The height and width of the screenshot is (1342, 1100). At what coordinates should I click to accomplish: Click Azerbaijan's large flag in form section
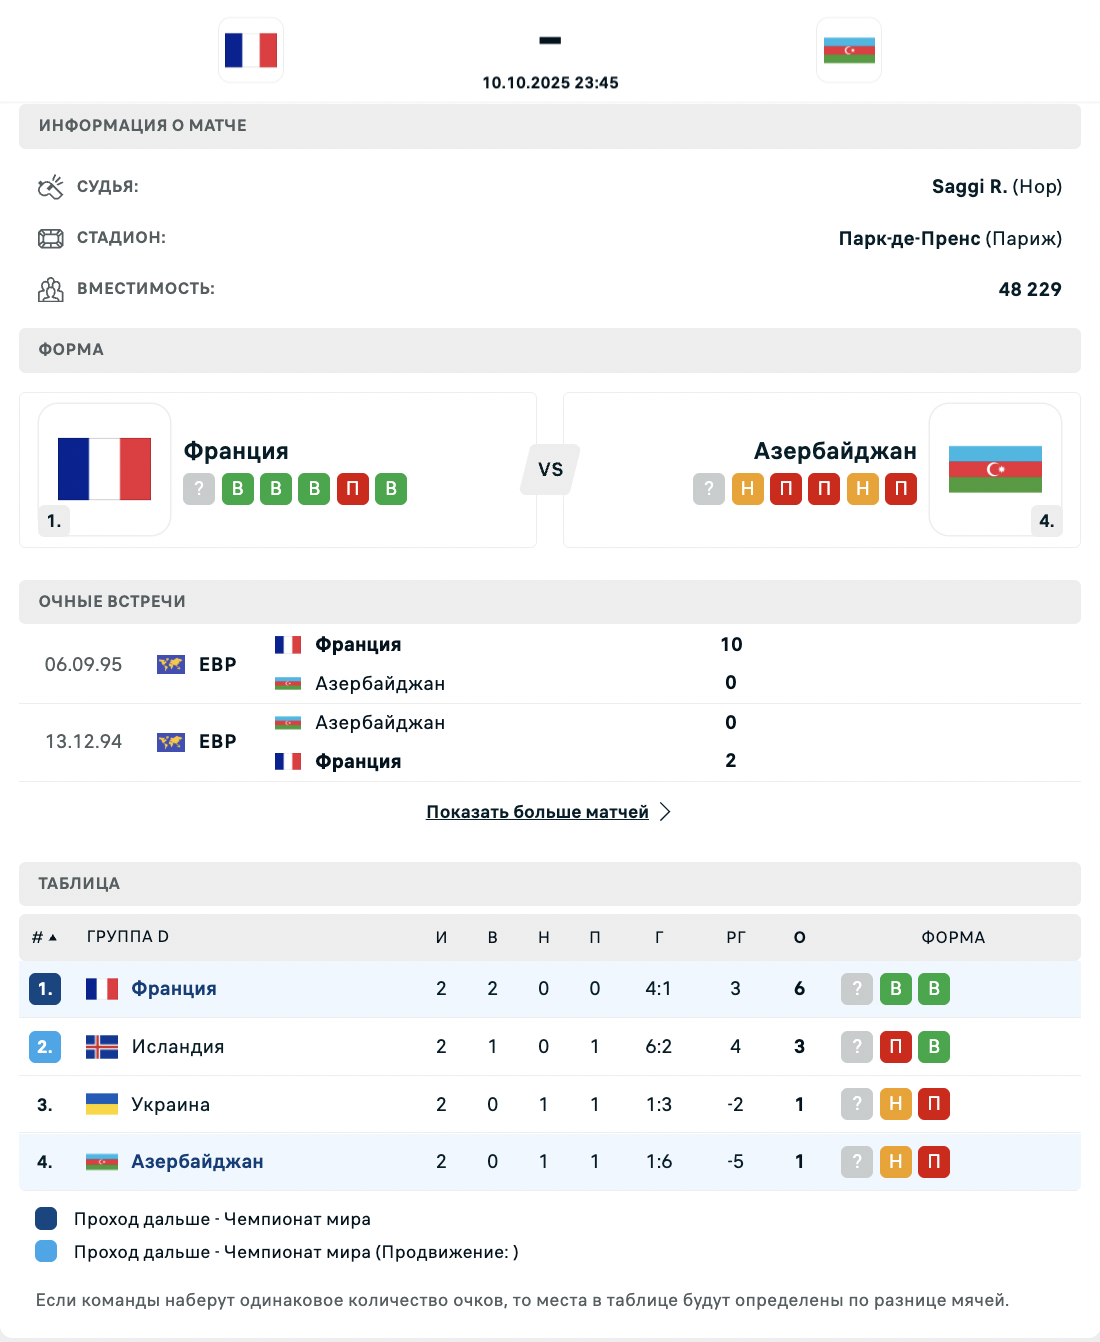[x=995, y=469]
